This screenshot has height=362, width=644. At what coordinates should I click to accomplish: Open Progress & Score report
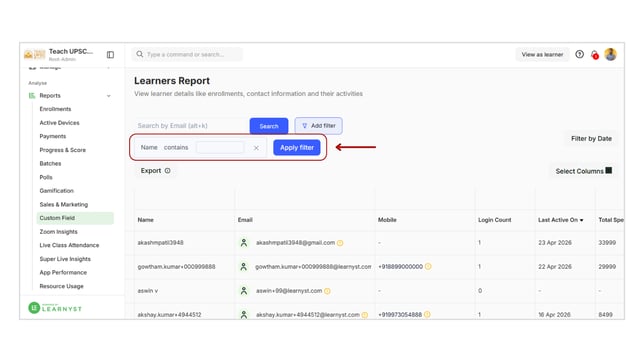(x=62, y=150)
